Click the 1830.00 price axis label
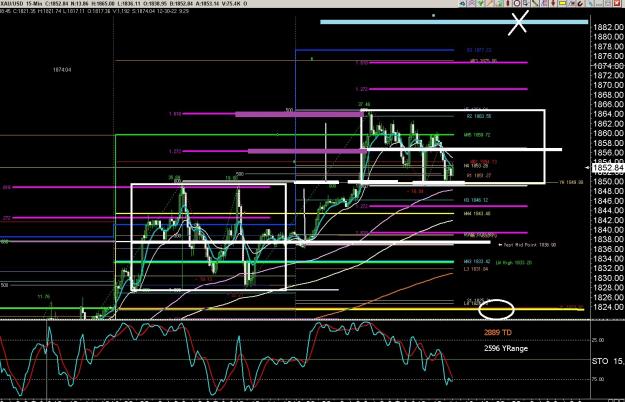Viewport: 625px width, 402px height. (x=608, y=278)
